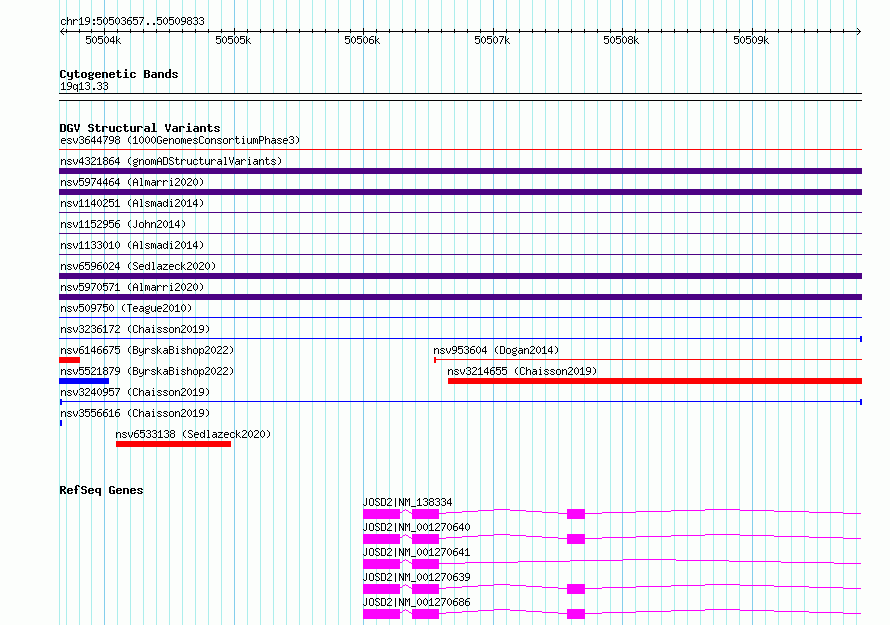Open nsv4321864 gnomADStructuralVariants variant
890x625 pixels.
point(171,161)
